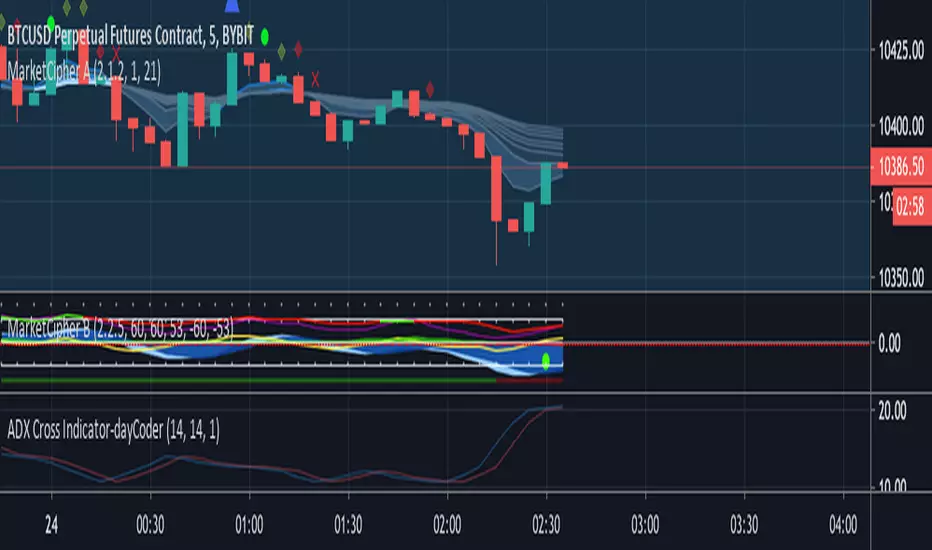Select the ADX Cross Indicator-dayCoder legend

(114, 429)
